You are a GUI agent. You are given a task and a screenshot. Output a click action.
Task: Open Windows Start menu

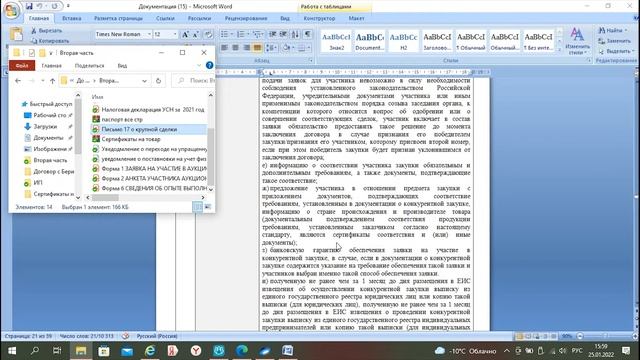[x=12, y=351]
